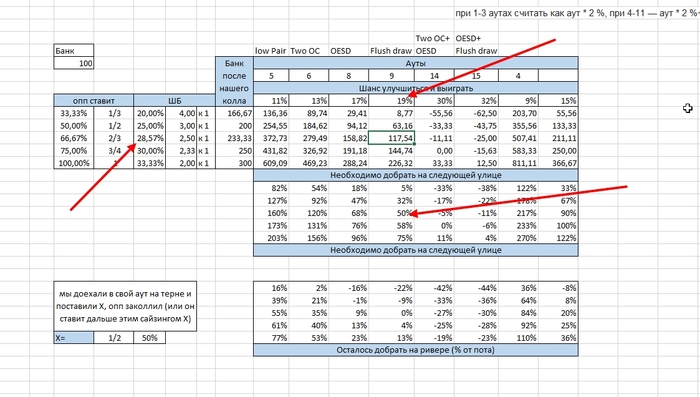Click the opponent bet cell "66,67%"
Viewport: 700px width, 397px height.
pos(74,138)
